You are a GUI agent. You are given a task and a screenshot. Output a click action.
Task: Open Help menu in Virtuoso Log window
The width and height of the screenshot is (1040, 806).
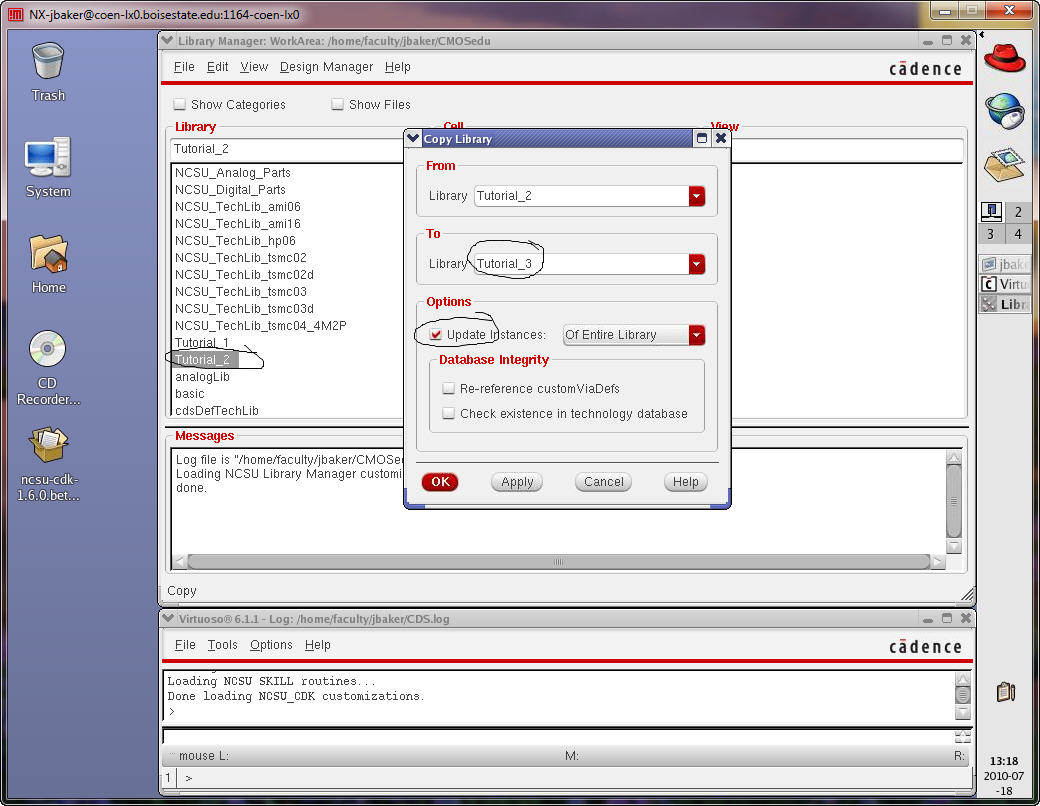317,644
